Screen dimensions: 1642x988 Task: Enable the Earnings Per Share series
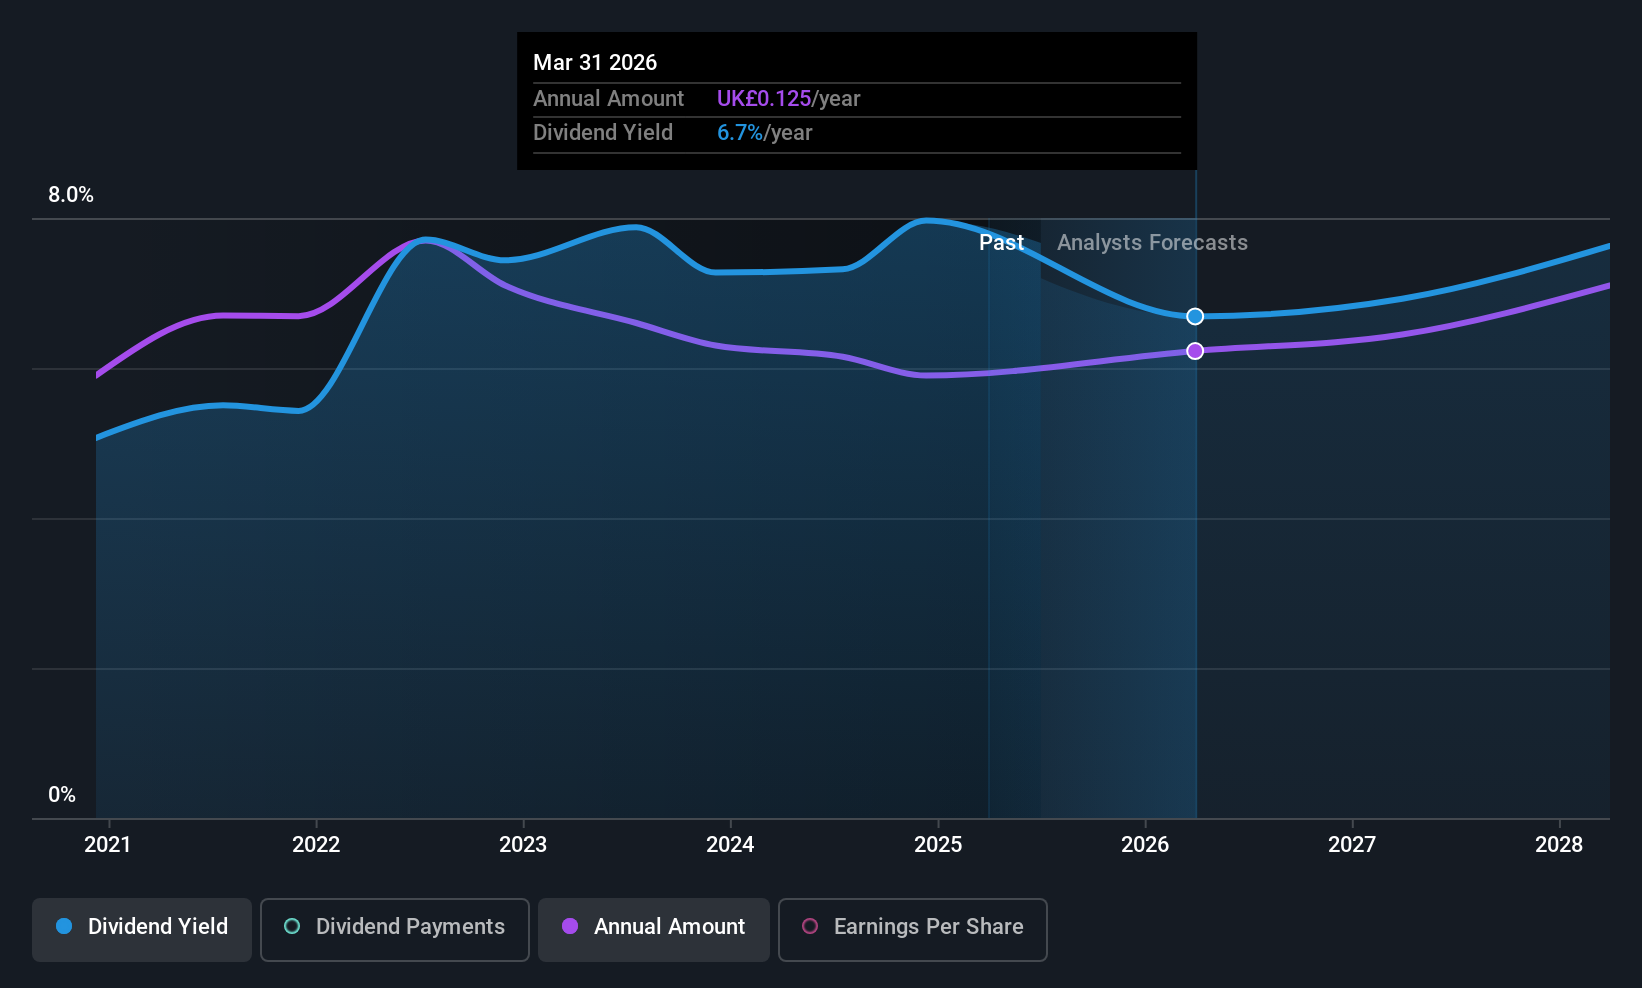click(913, 930)
